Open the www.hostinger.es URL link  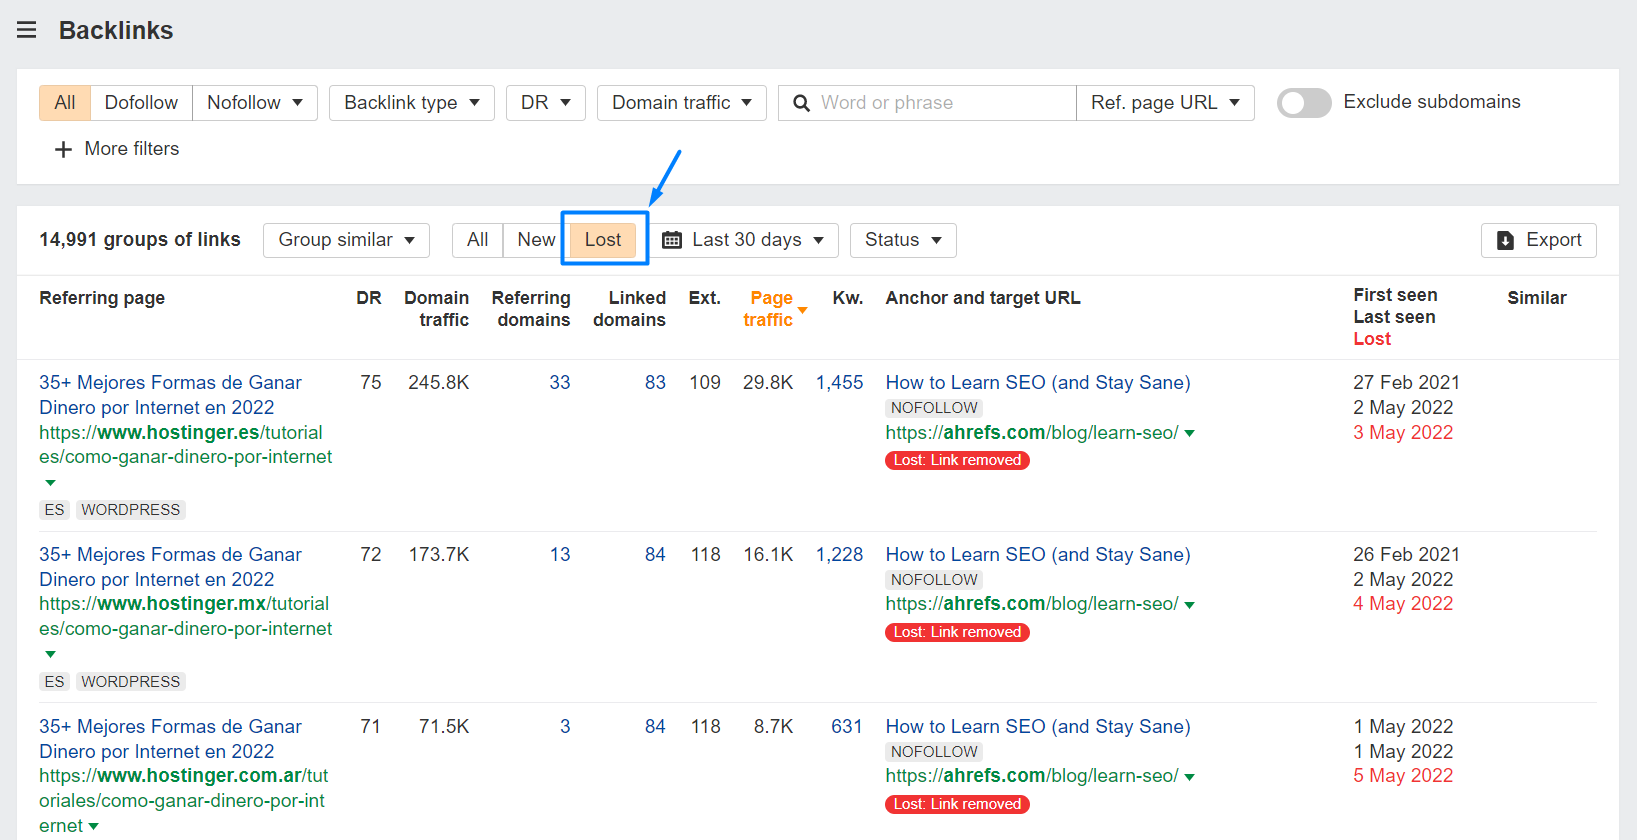[186, 445]
